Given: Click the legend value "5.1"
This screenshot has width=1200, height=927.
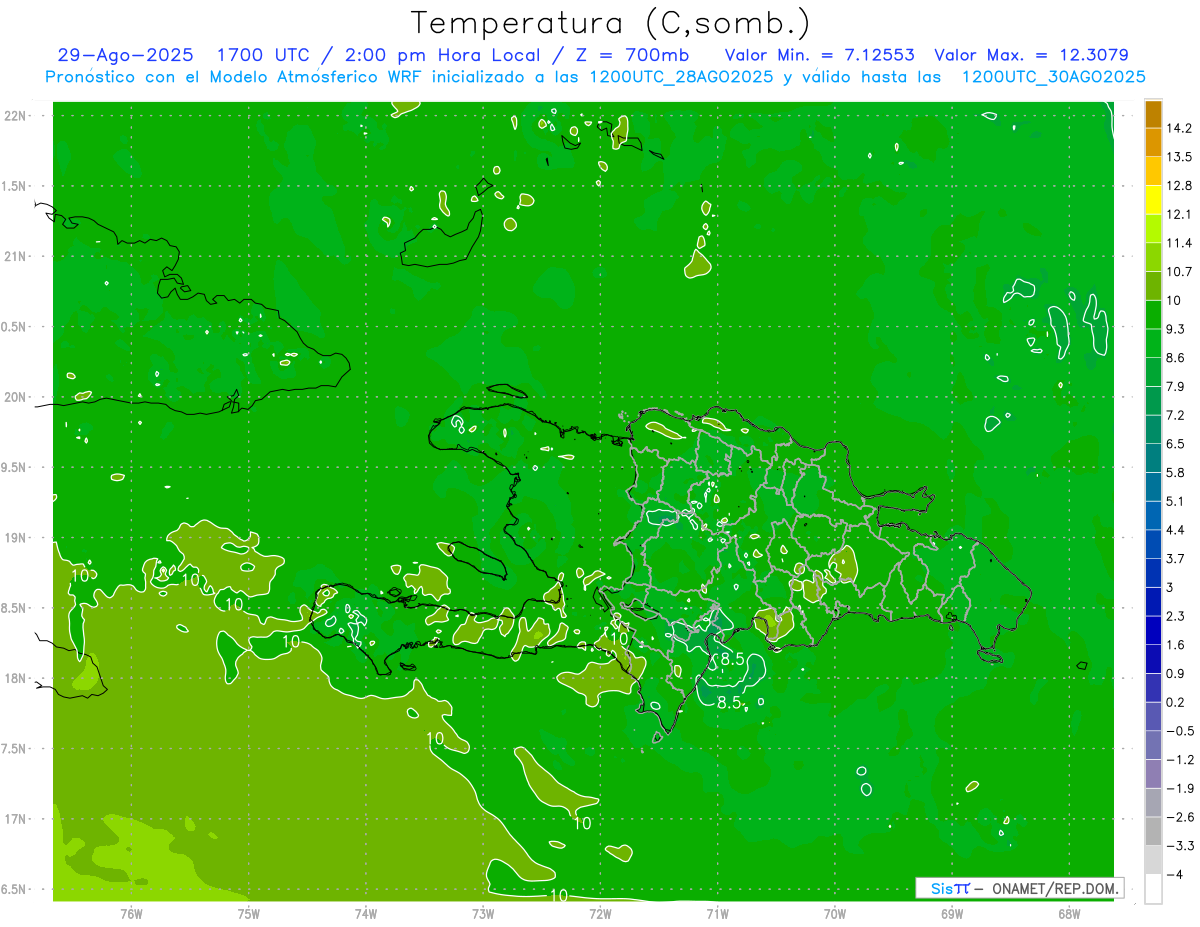Looking at the screenshot, I should (x=1175, y=501).
